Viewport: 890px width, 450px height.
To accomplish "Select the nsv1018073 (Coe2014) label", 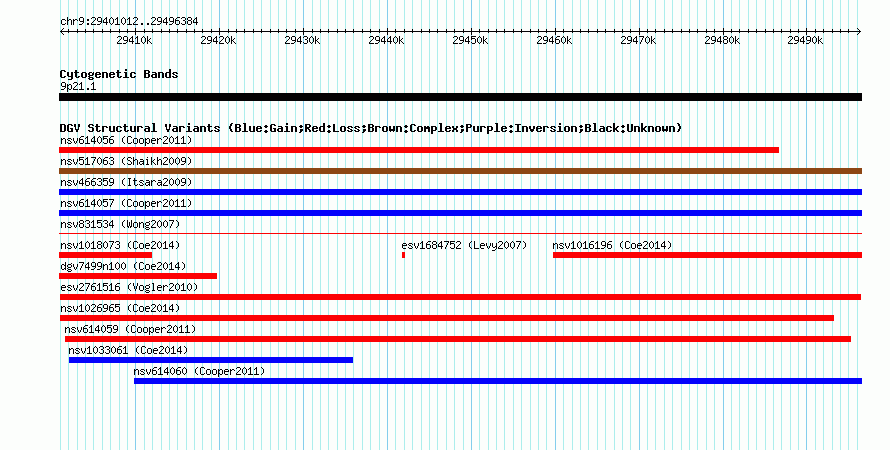I will tap(120, 245).
